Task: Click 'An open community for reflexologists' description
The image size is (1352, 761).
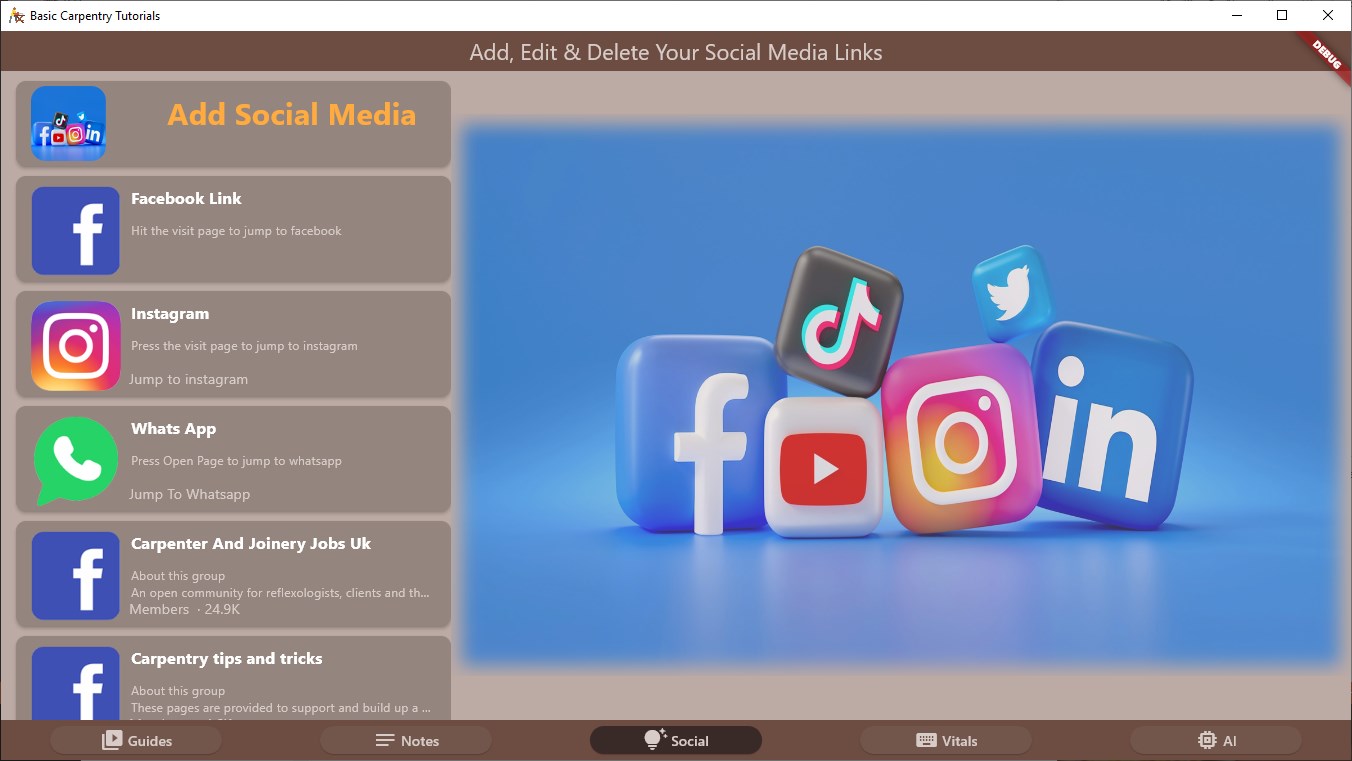Action: tap(281, 593)
